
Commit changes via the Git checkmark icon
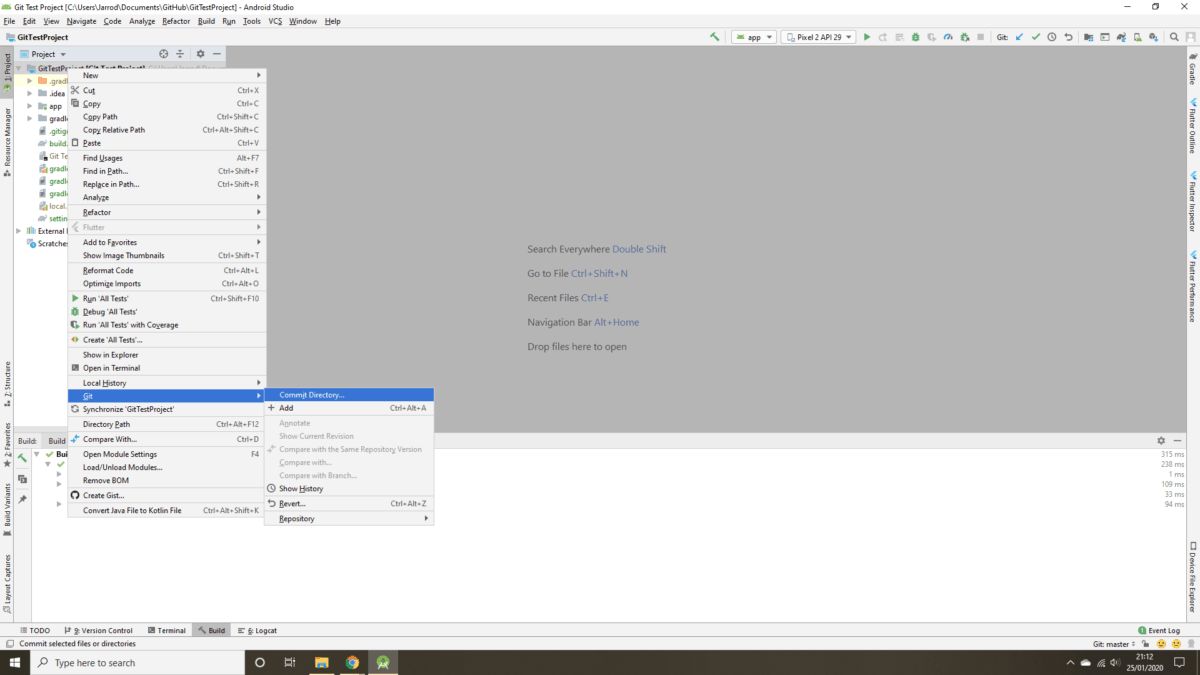1036,36
